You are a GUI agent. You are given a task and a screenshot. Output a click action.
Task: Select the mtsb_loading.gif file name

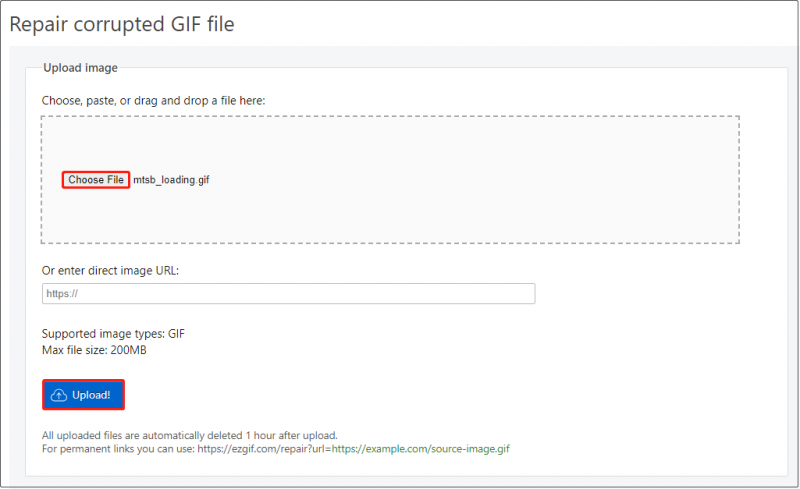[x=171, y=180]
